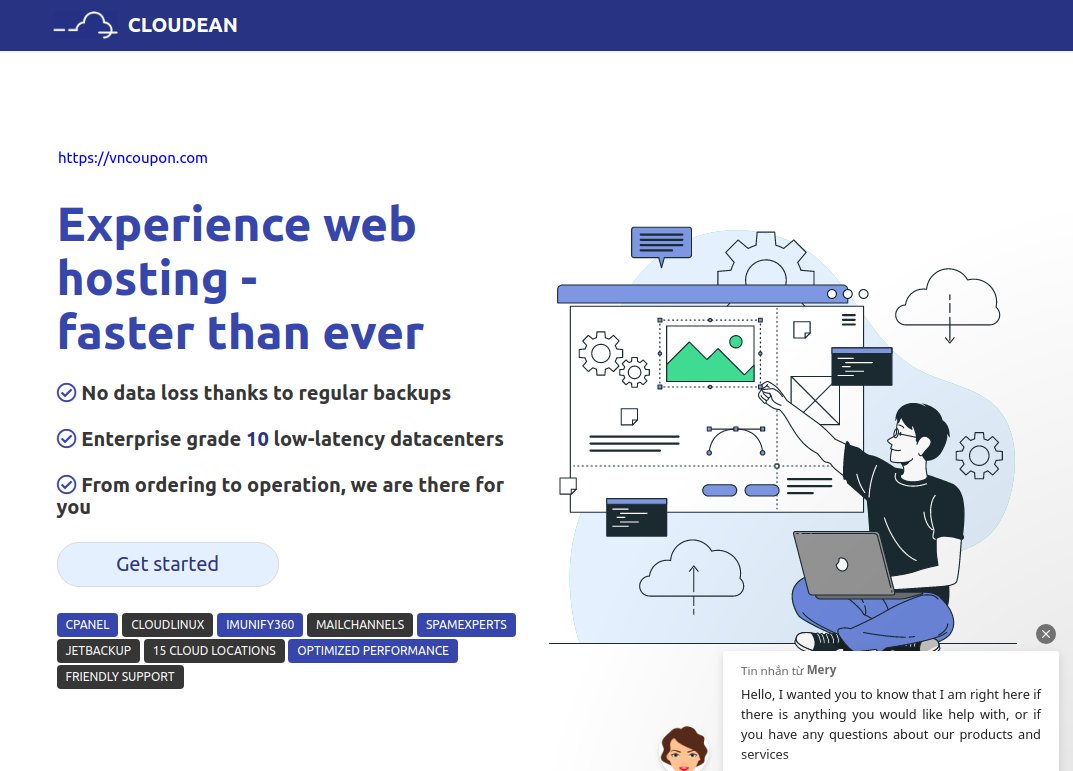Open the OPTIMIZED PERFORMANCE tag details
Viewport: 1073px width, 771px height.
[x=373, y=650]
